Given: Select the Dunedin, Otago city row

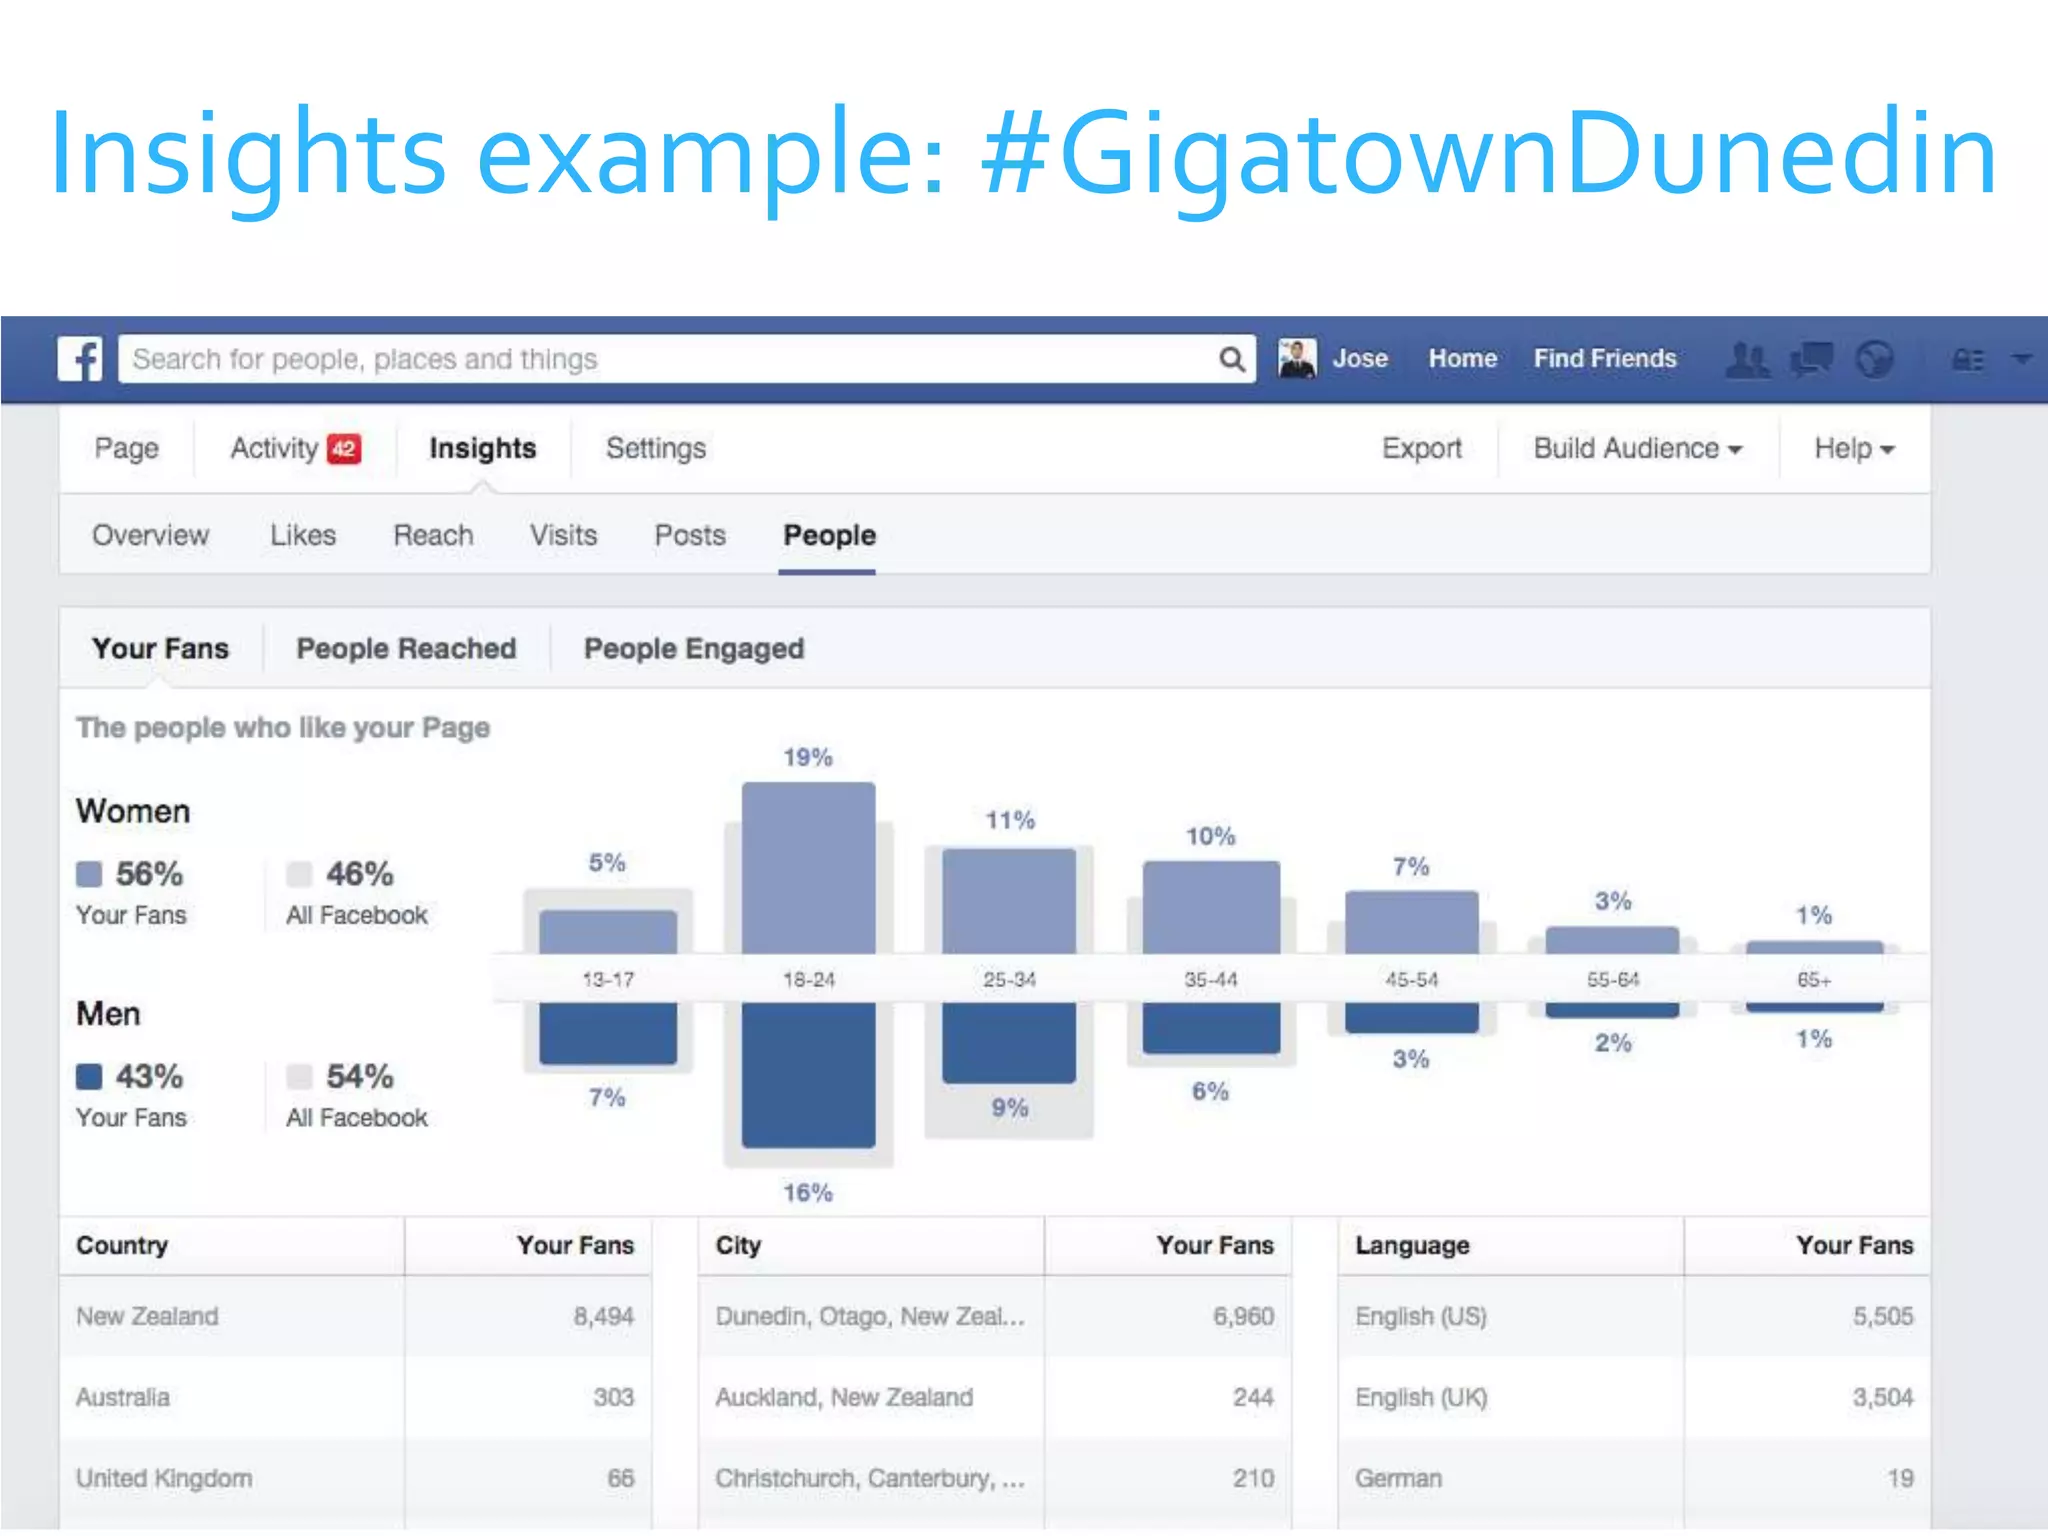Looking at the screenshot, I should 995,1316.
